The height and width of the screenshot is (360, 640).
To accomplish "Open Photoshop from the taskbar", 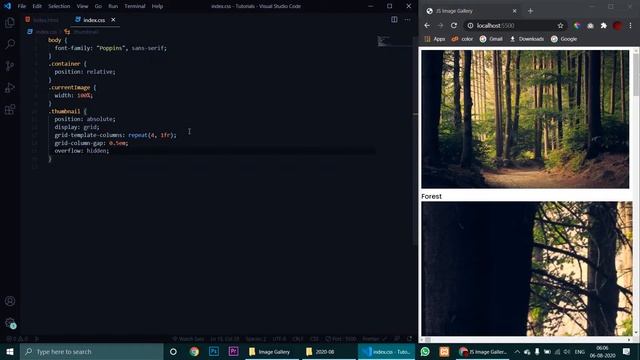I will pos(213,351).
